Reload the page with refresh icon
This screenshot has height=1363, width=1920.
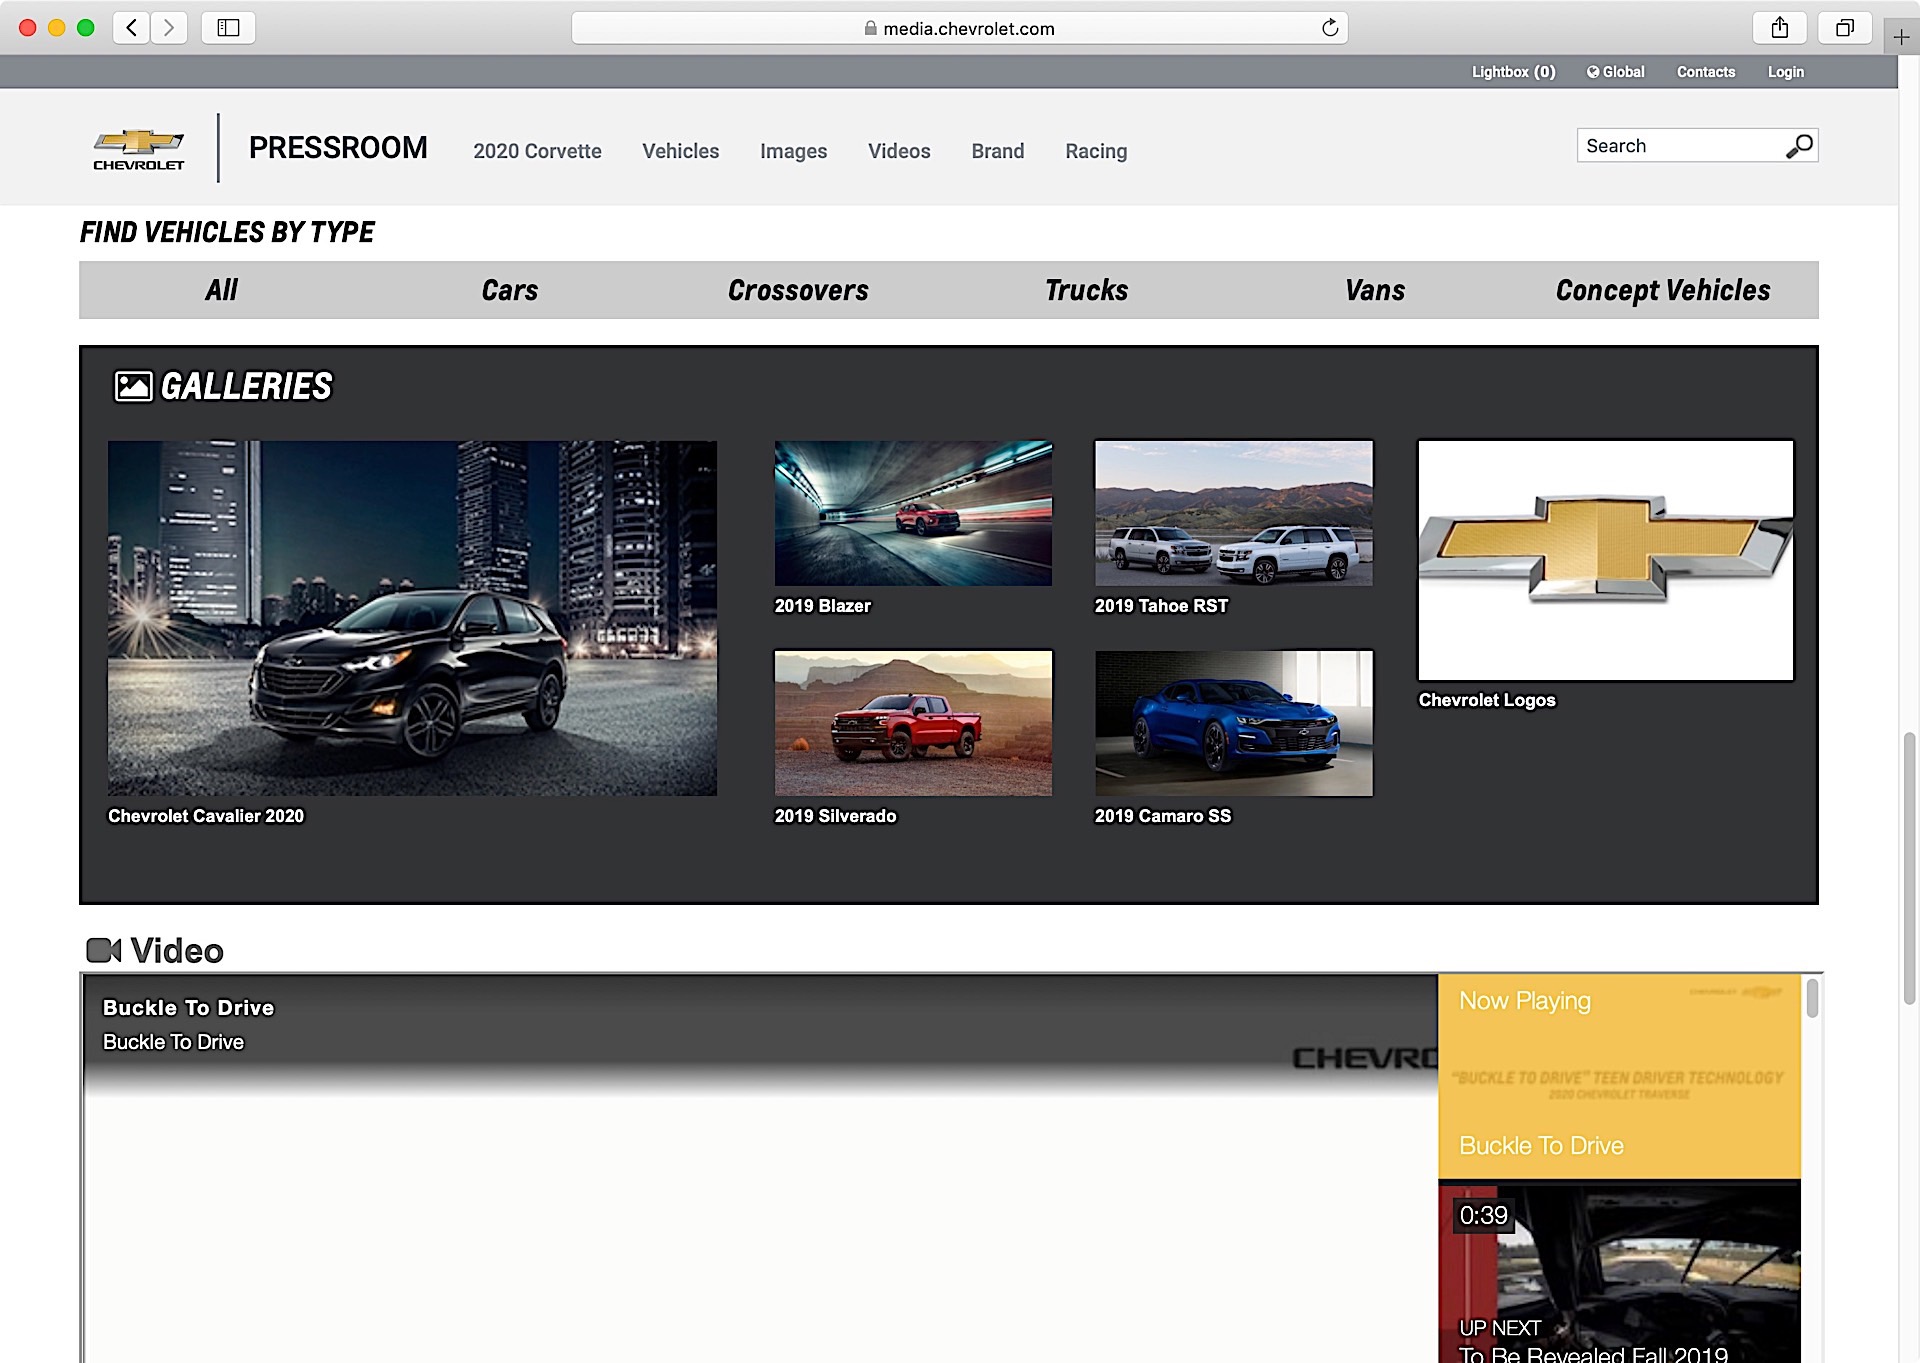tap(1330, 28)
